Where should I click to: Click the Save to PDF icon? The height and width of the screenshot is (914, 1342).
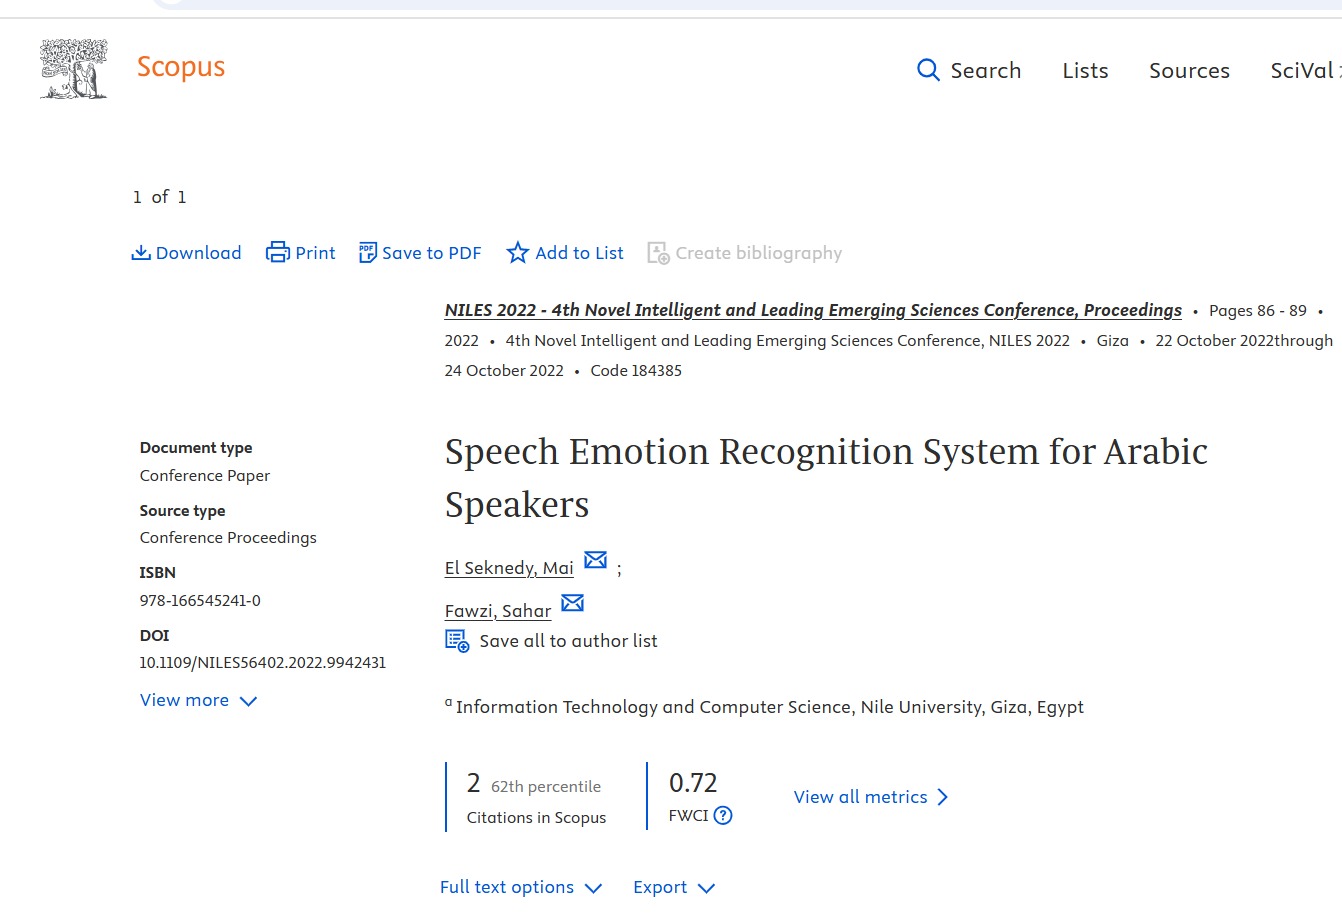point(367,253)
